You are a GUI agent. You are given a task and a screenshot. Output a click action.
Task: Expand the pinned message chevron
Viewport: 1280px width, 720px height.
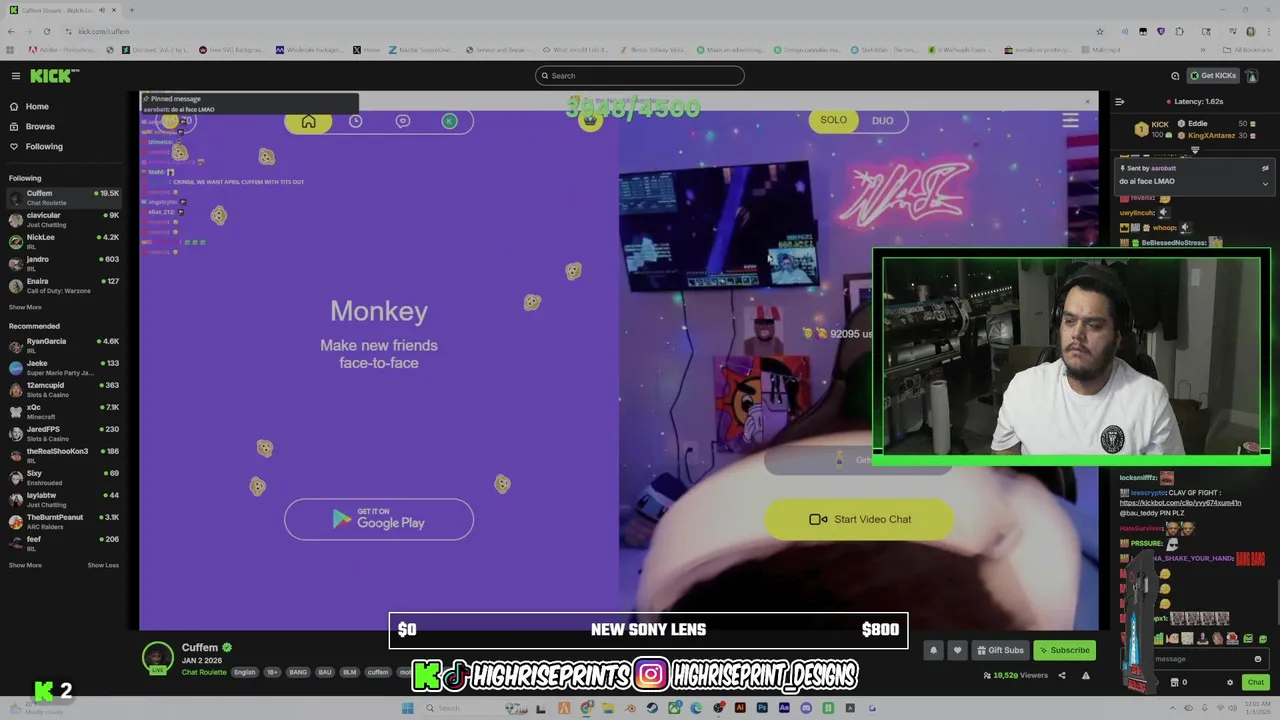(1265, 184)
